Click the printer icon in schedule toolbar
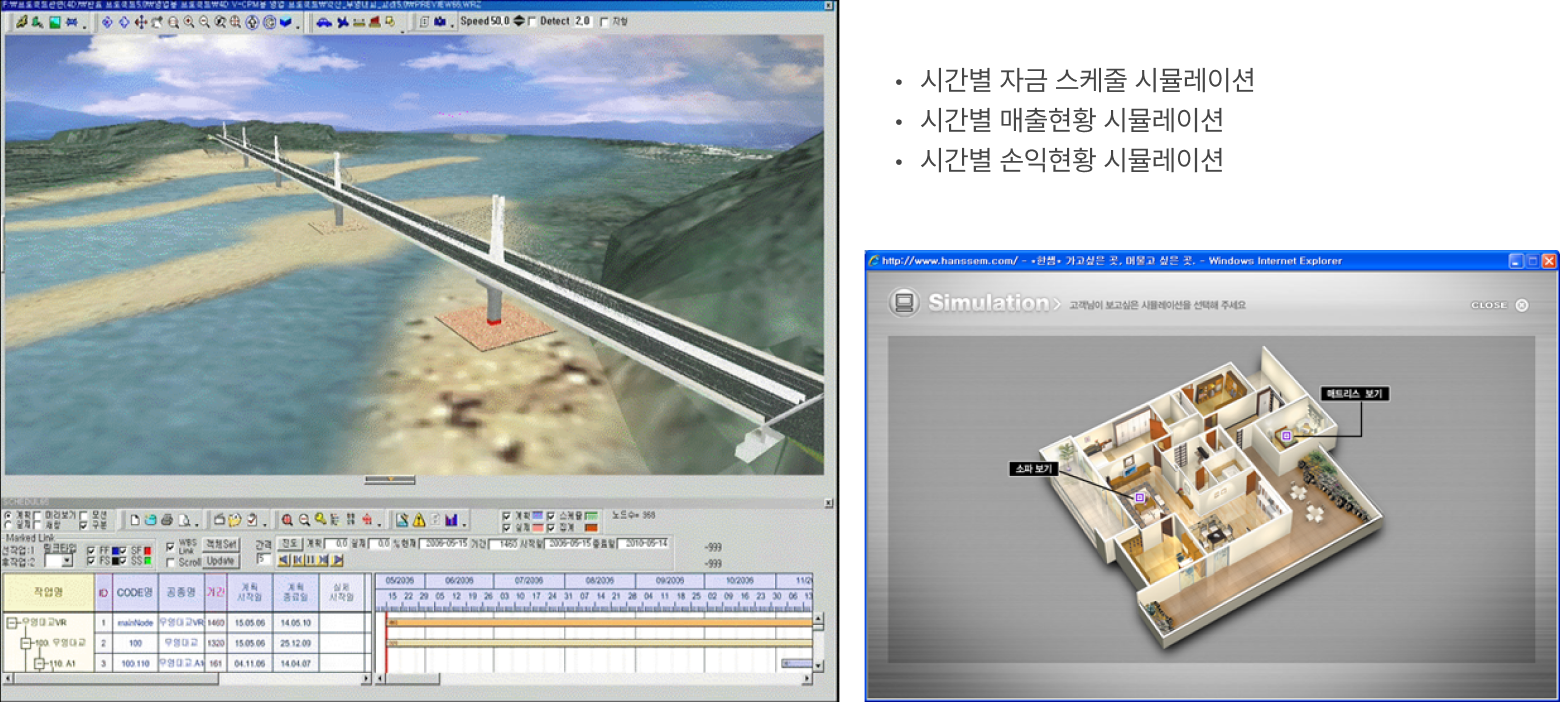This screenshot has width=1560, height=702. tap(167, 520)
